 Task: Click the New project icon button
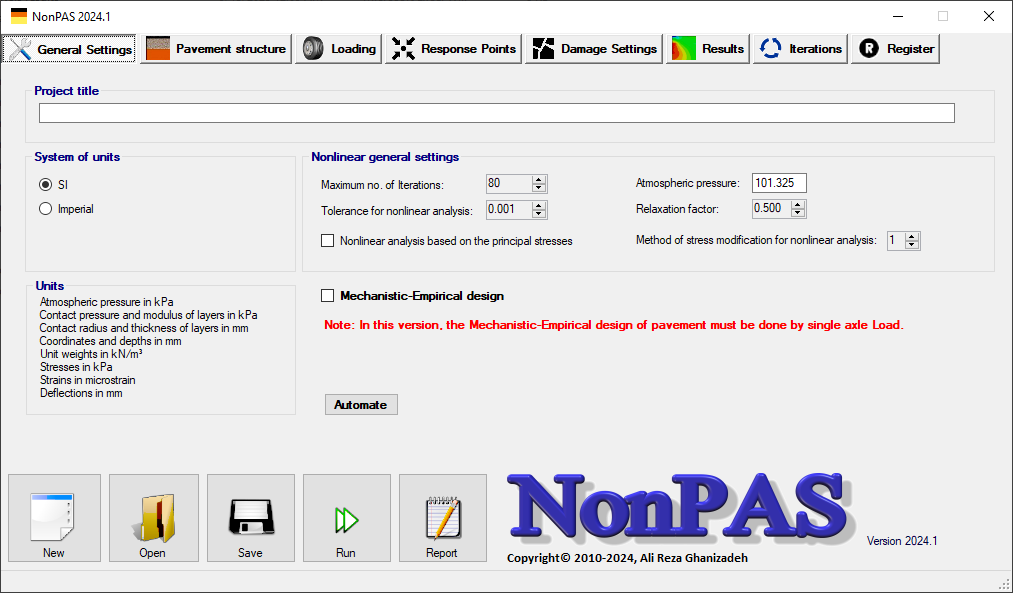click(x=54, y=517)
